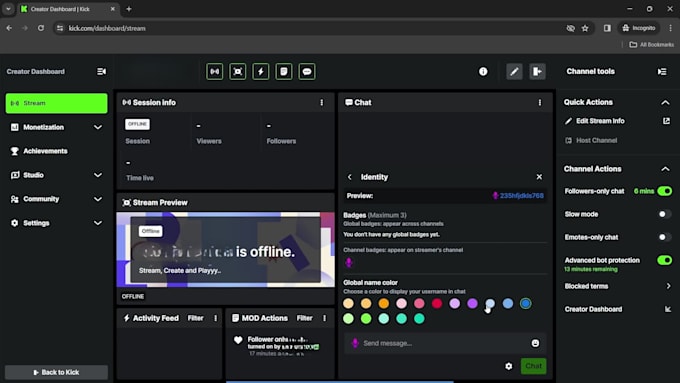
Task: Toggle Activity Feed lightning toolbar icon
Action: coord(261,72)
